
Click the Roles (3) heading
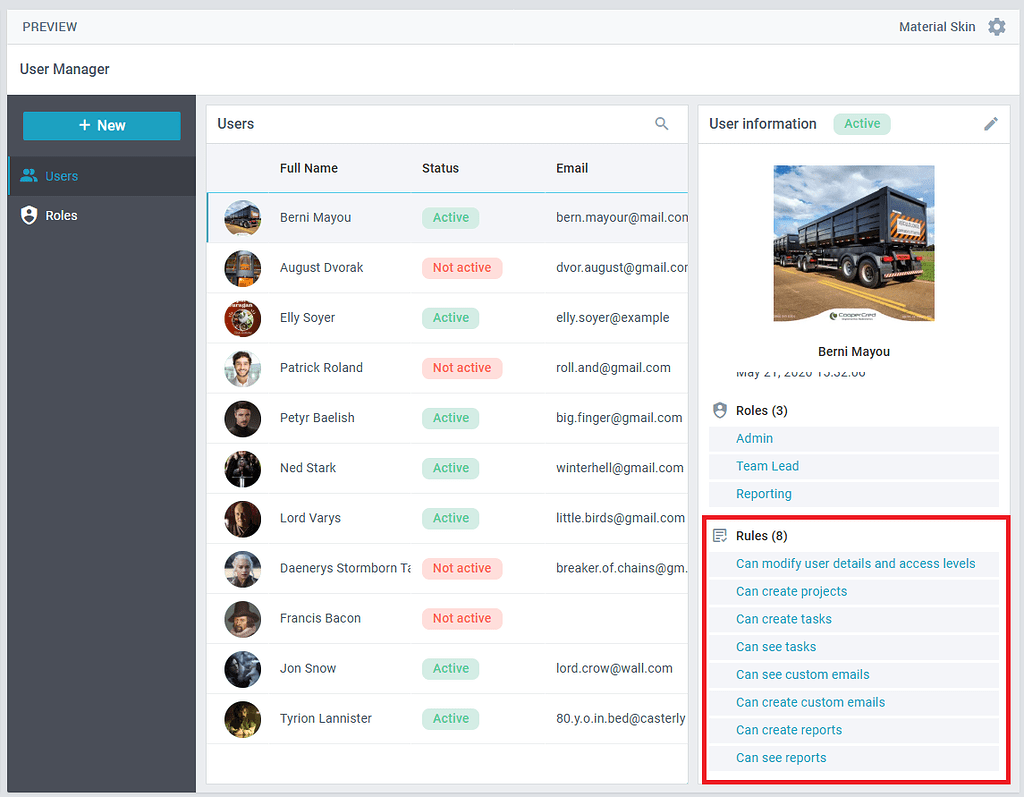tap(761, 410)
